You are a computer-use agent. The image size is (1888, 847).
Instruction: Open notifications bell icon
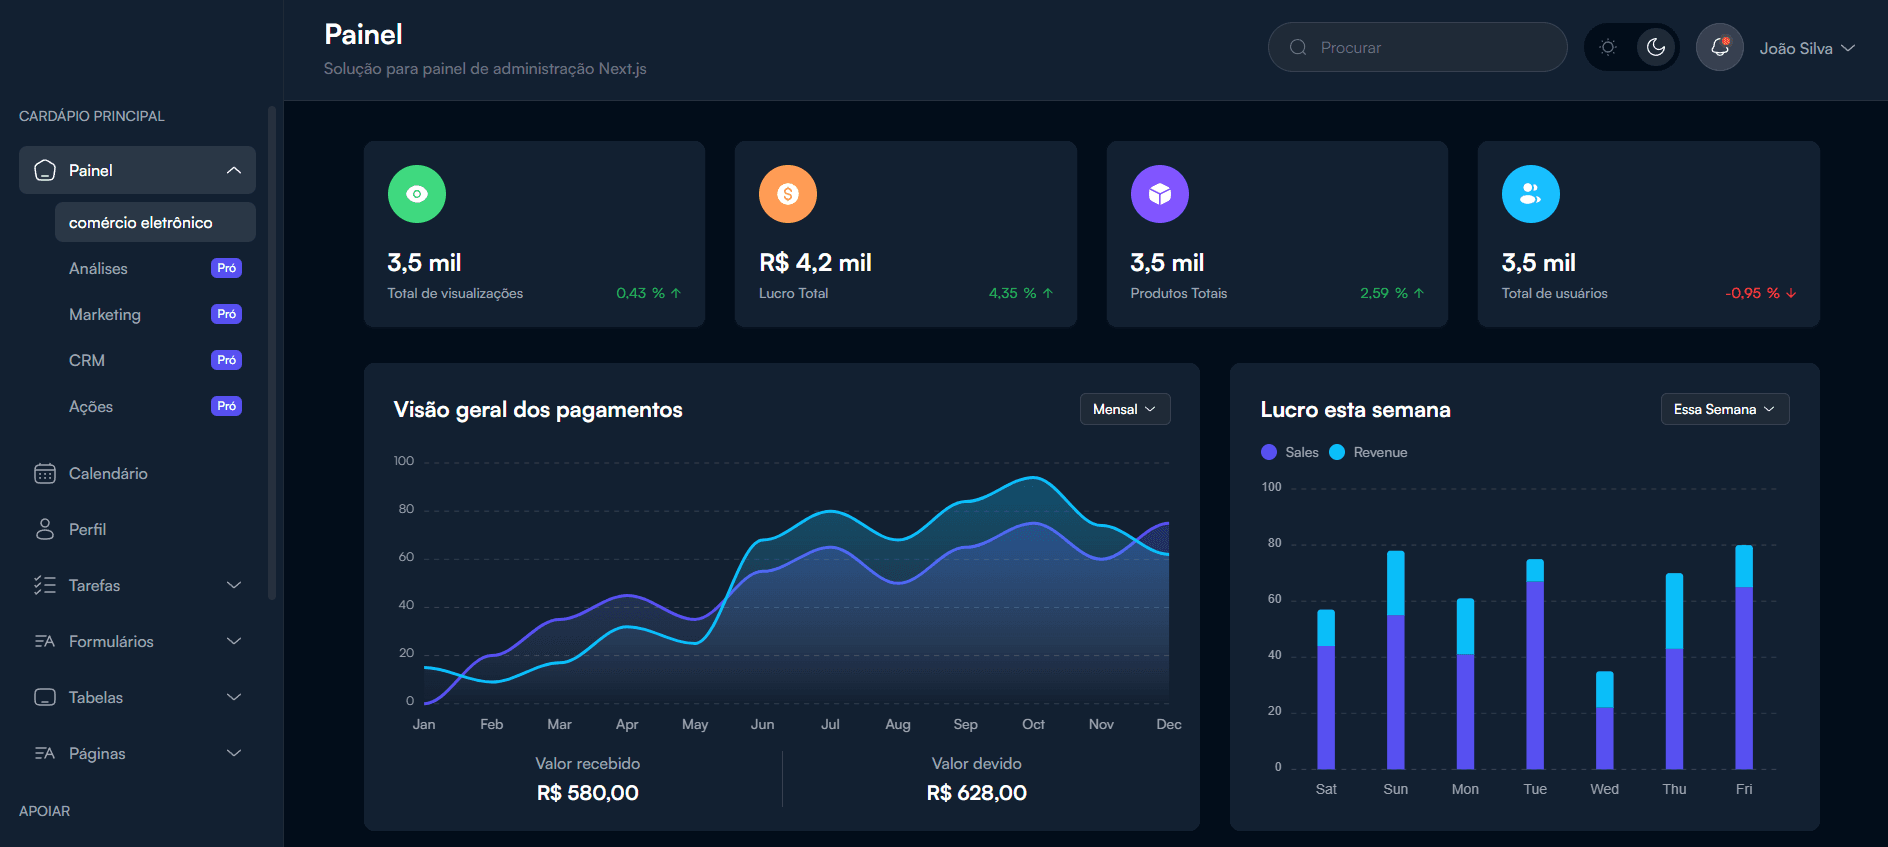1720,47
